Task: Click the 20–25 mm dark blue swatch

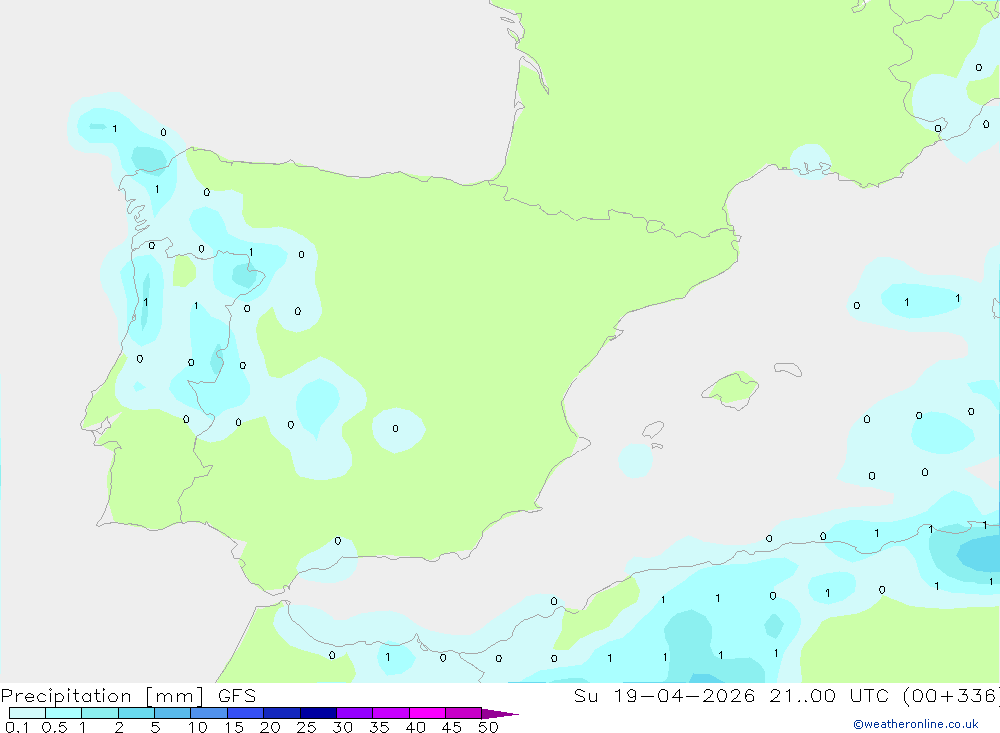Action: [x=282, y=713]
